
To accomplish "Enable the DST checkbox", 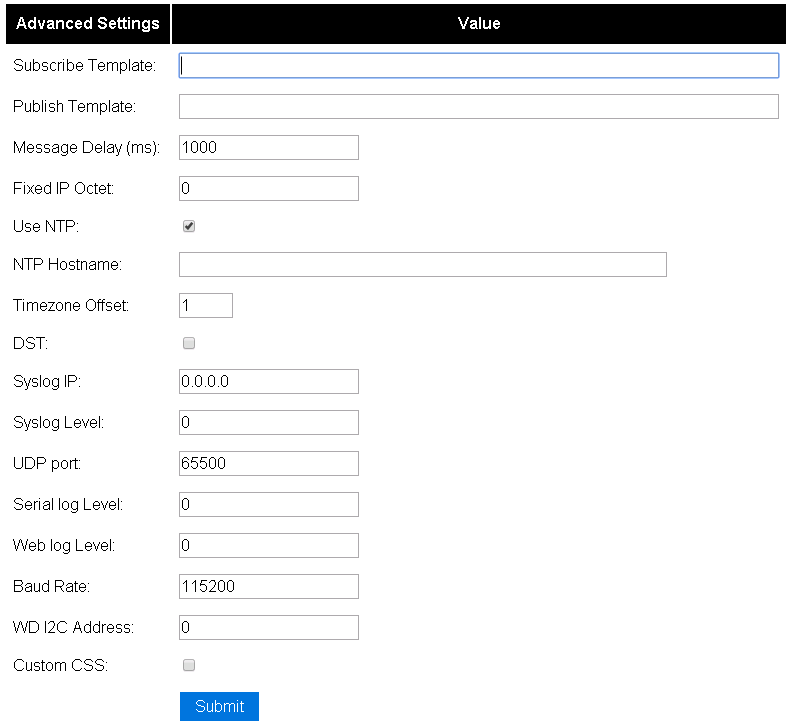I will (189, 344).
